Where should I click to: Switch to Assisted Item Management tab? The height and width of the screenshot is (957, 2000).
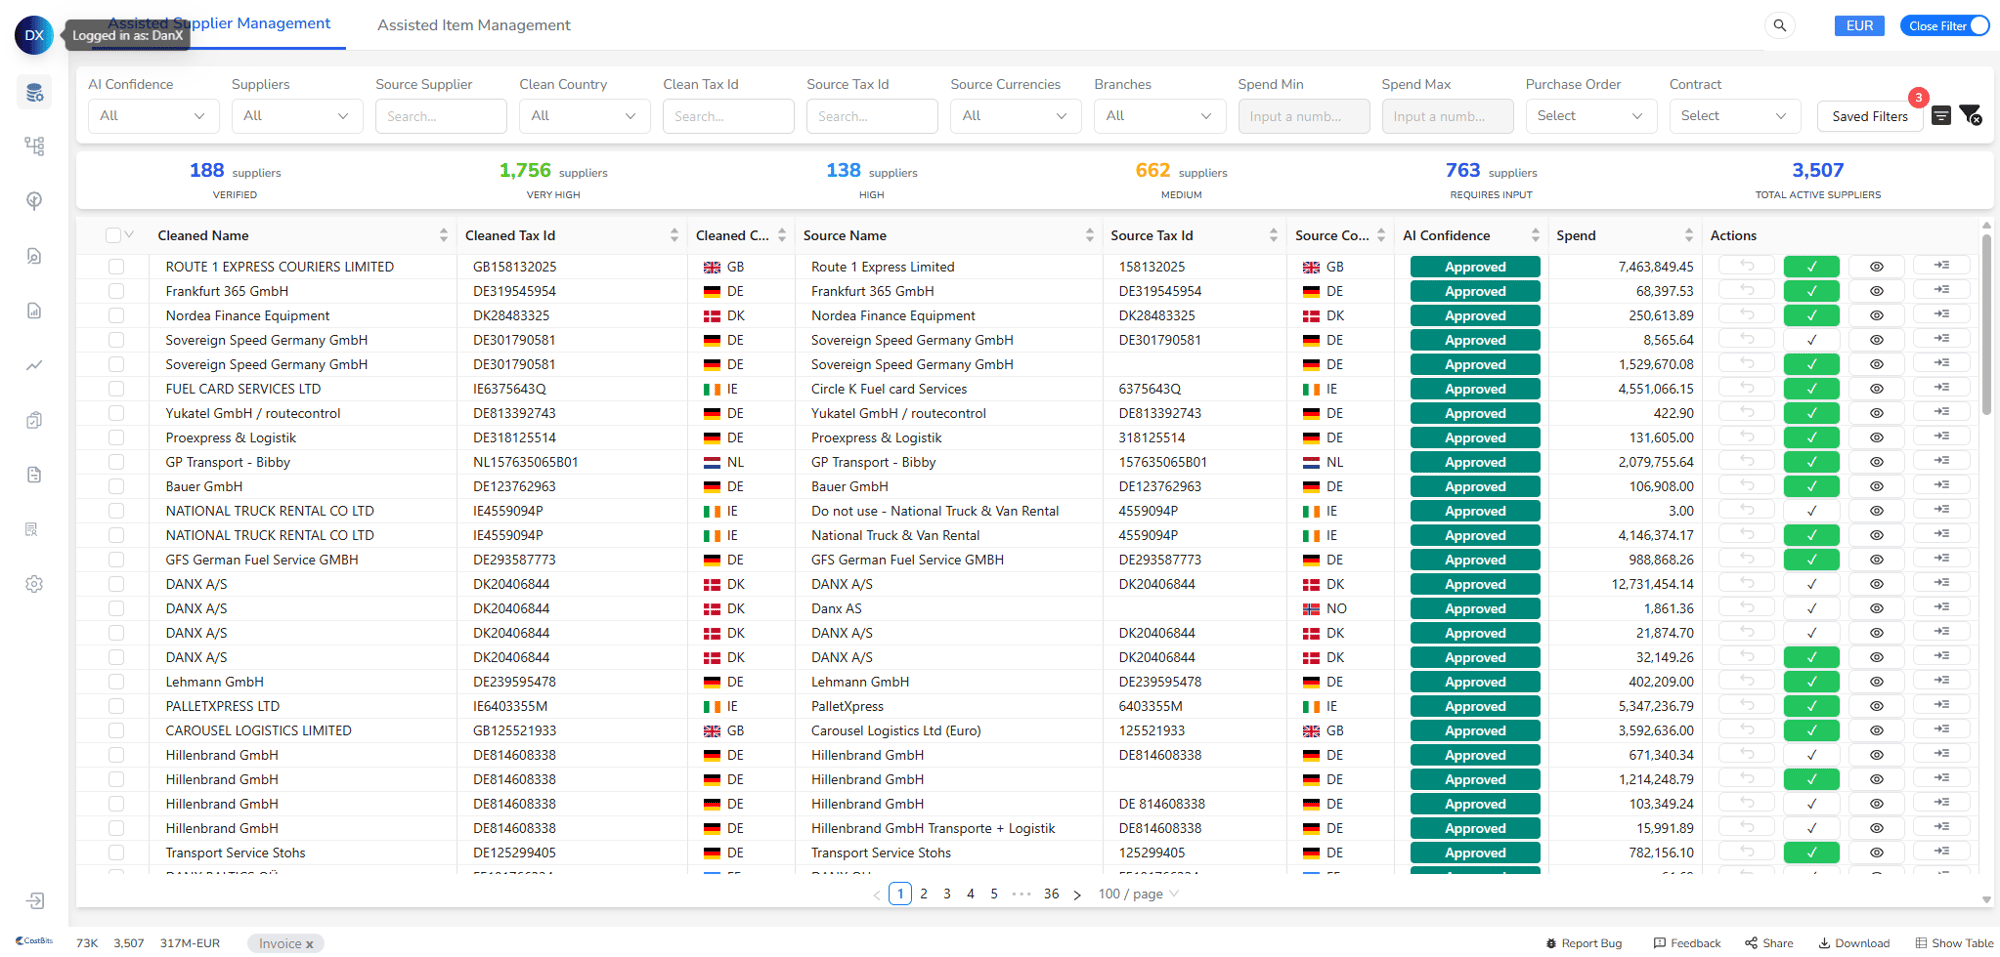473,25
